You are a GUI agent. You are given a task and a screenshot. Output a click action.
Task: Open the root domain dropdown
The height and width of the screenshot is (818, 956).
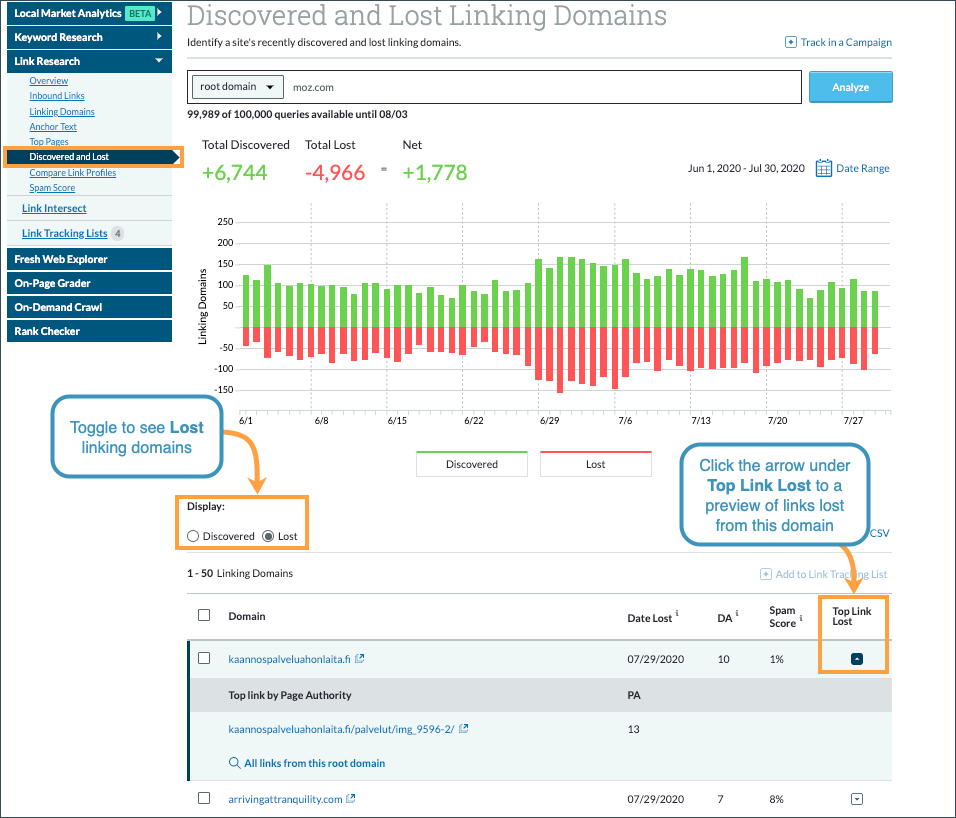click(237, 87)
